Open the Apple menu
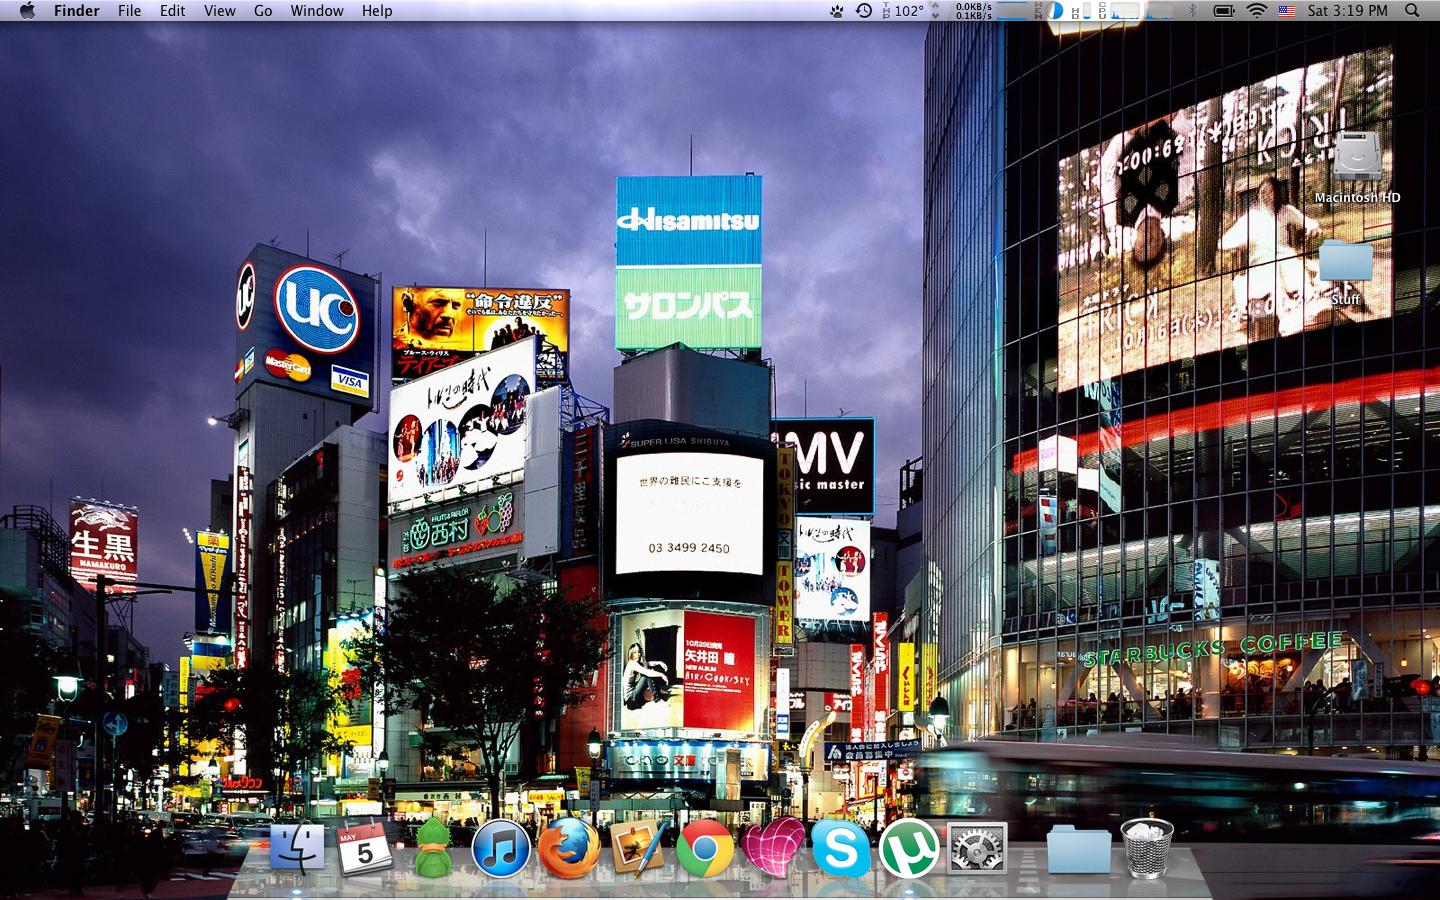This screenshot has height=900, width=1440. click(27, 10)
